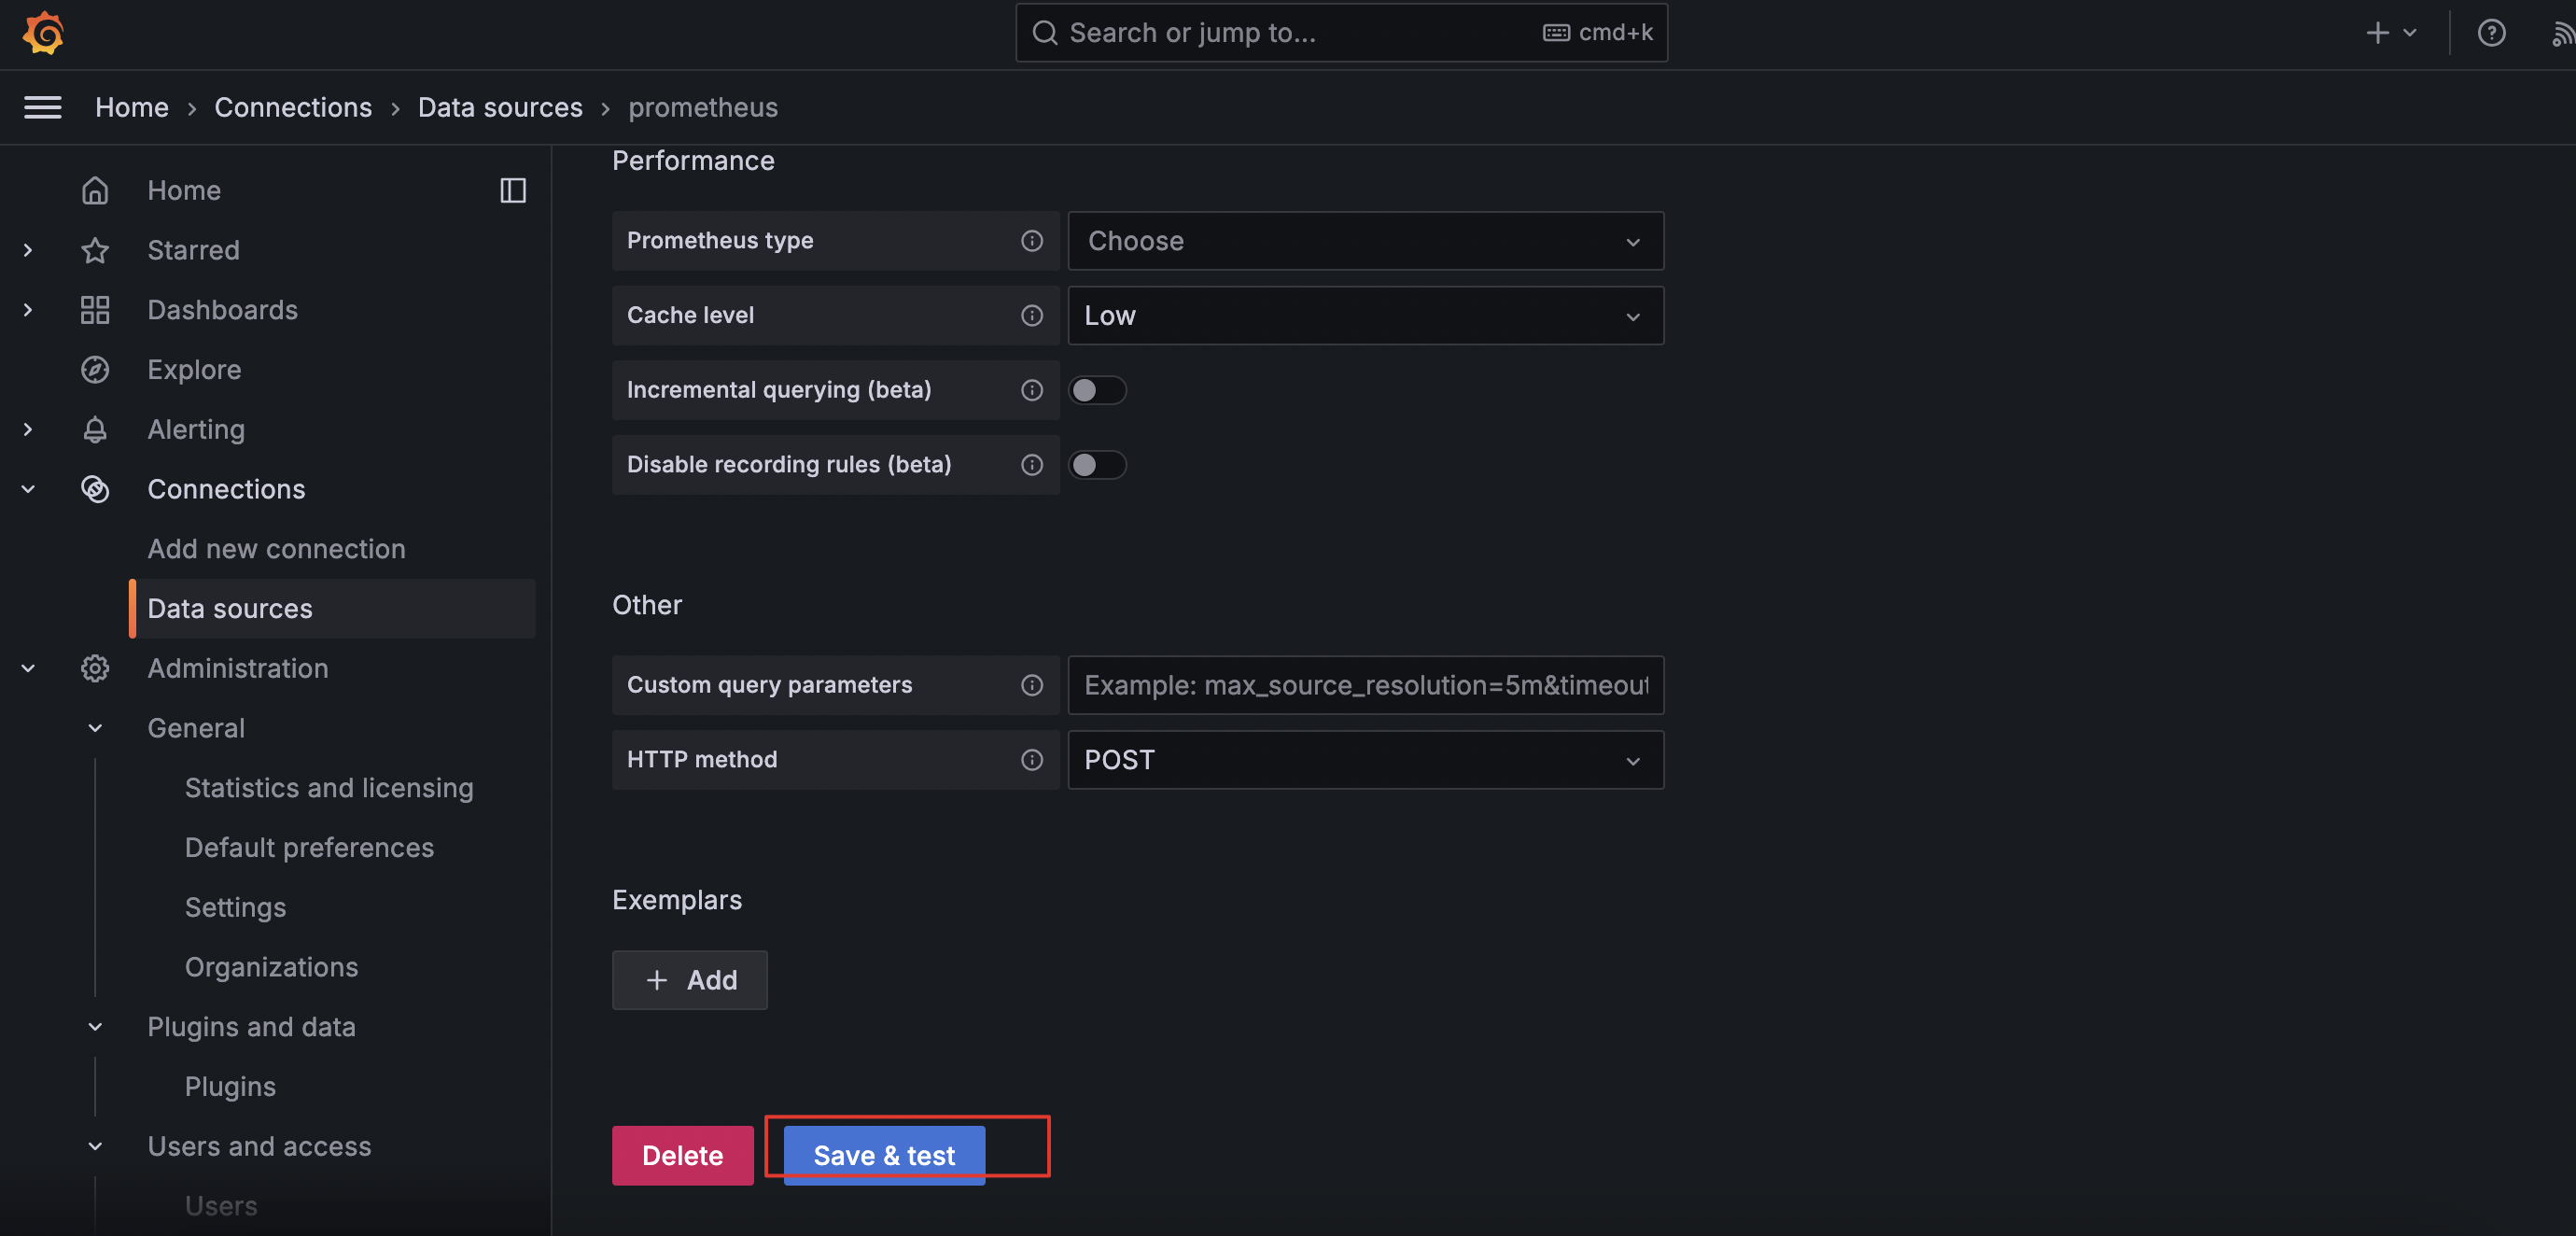Enable Incremental querying beta toggle

point(1096,390)
